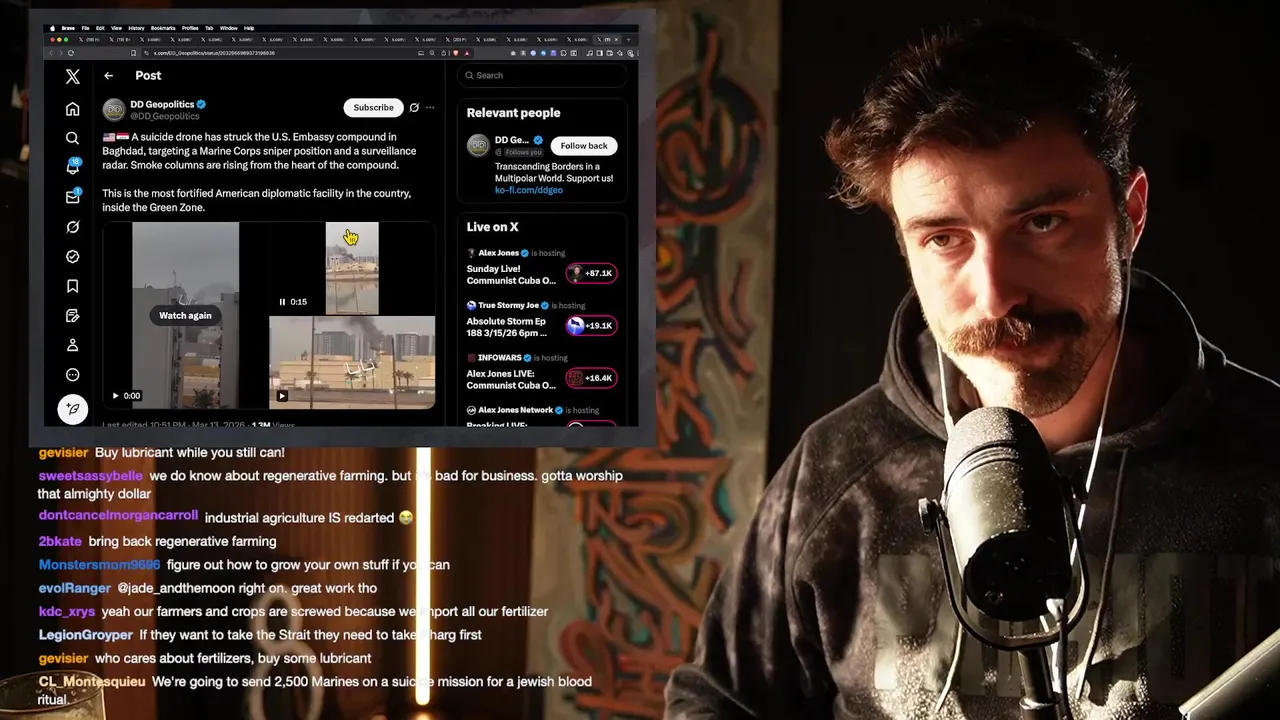
Task: Click Grok icon next to Subscribe
Action: point(414,107)
